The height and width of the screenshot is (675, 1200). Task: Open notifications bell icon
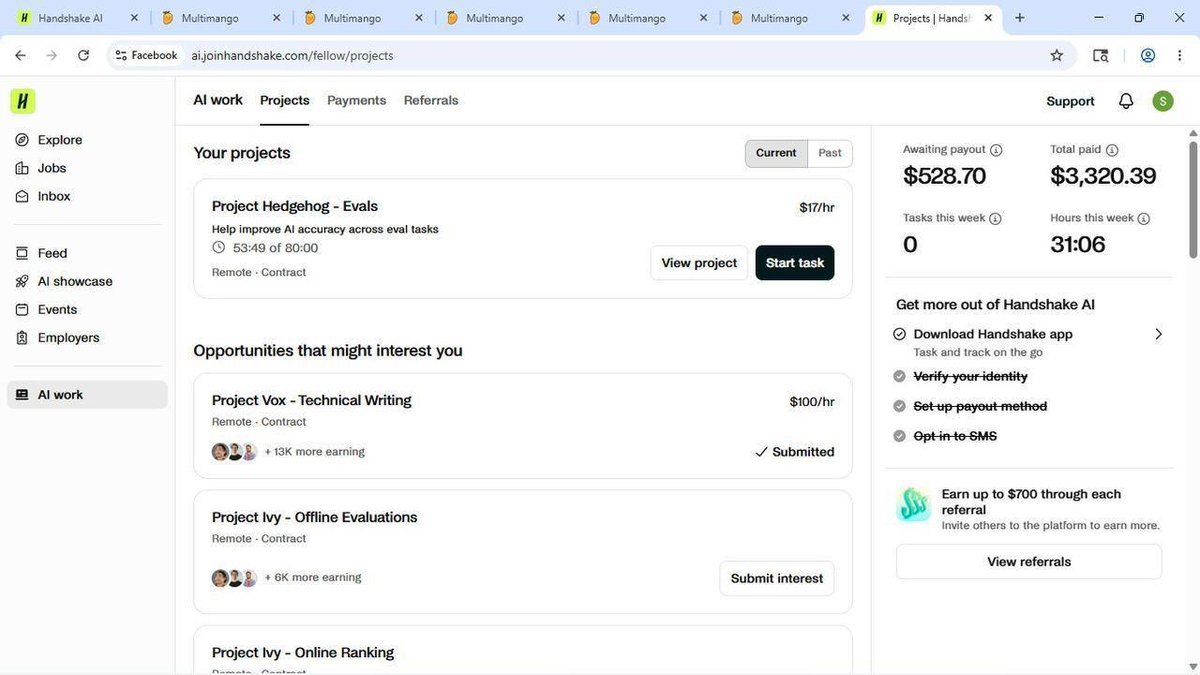[1126, 101]
